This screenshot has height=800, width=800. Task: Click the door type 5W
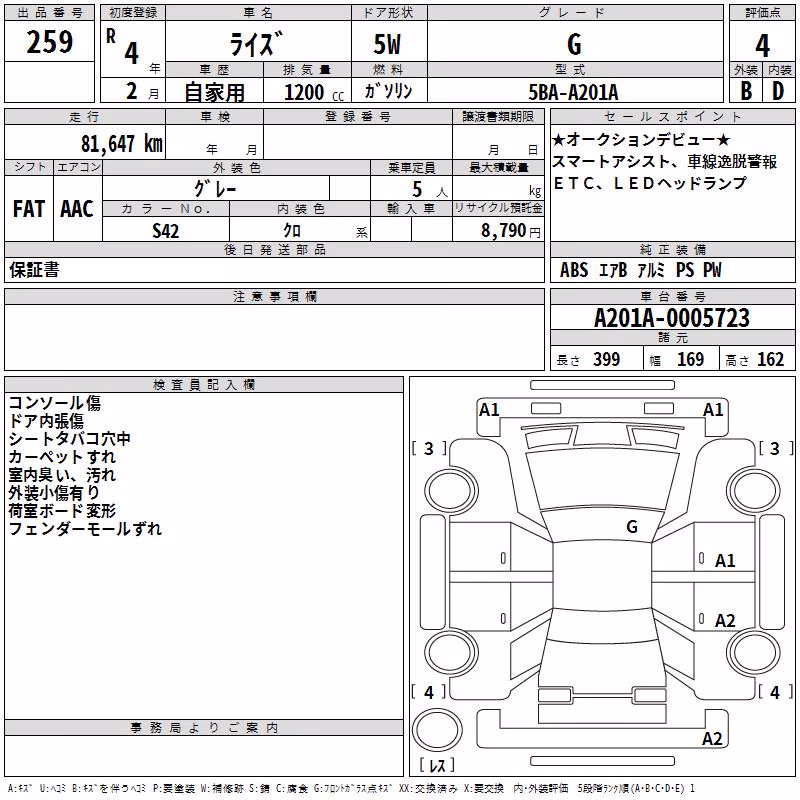[387, 44]
